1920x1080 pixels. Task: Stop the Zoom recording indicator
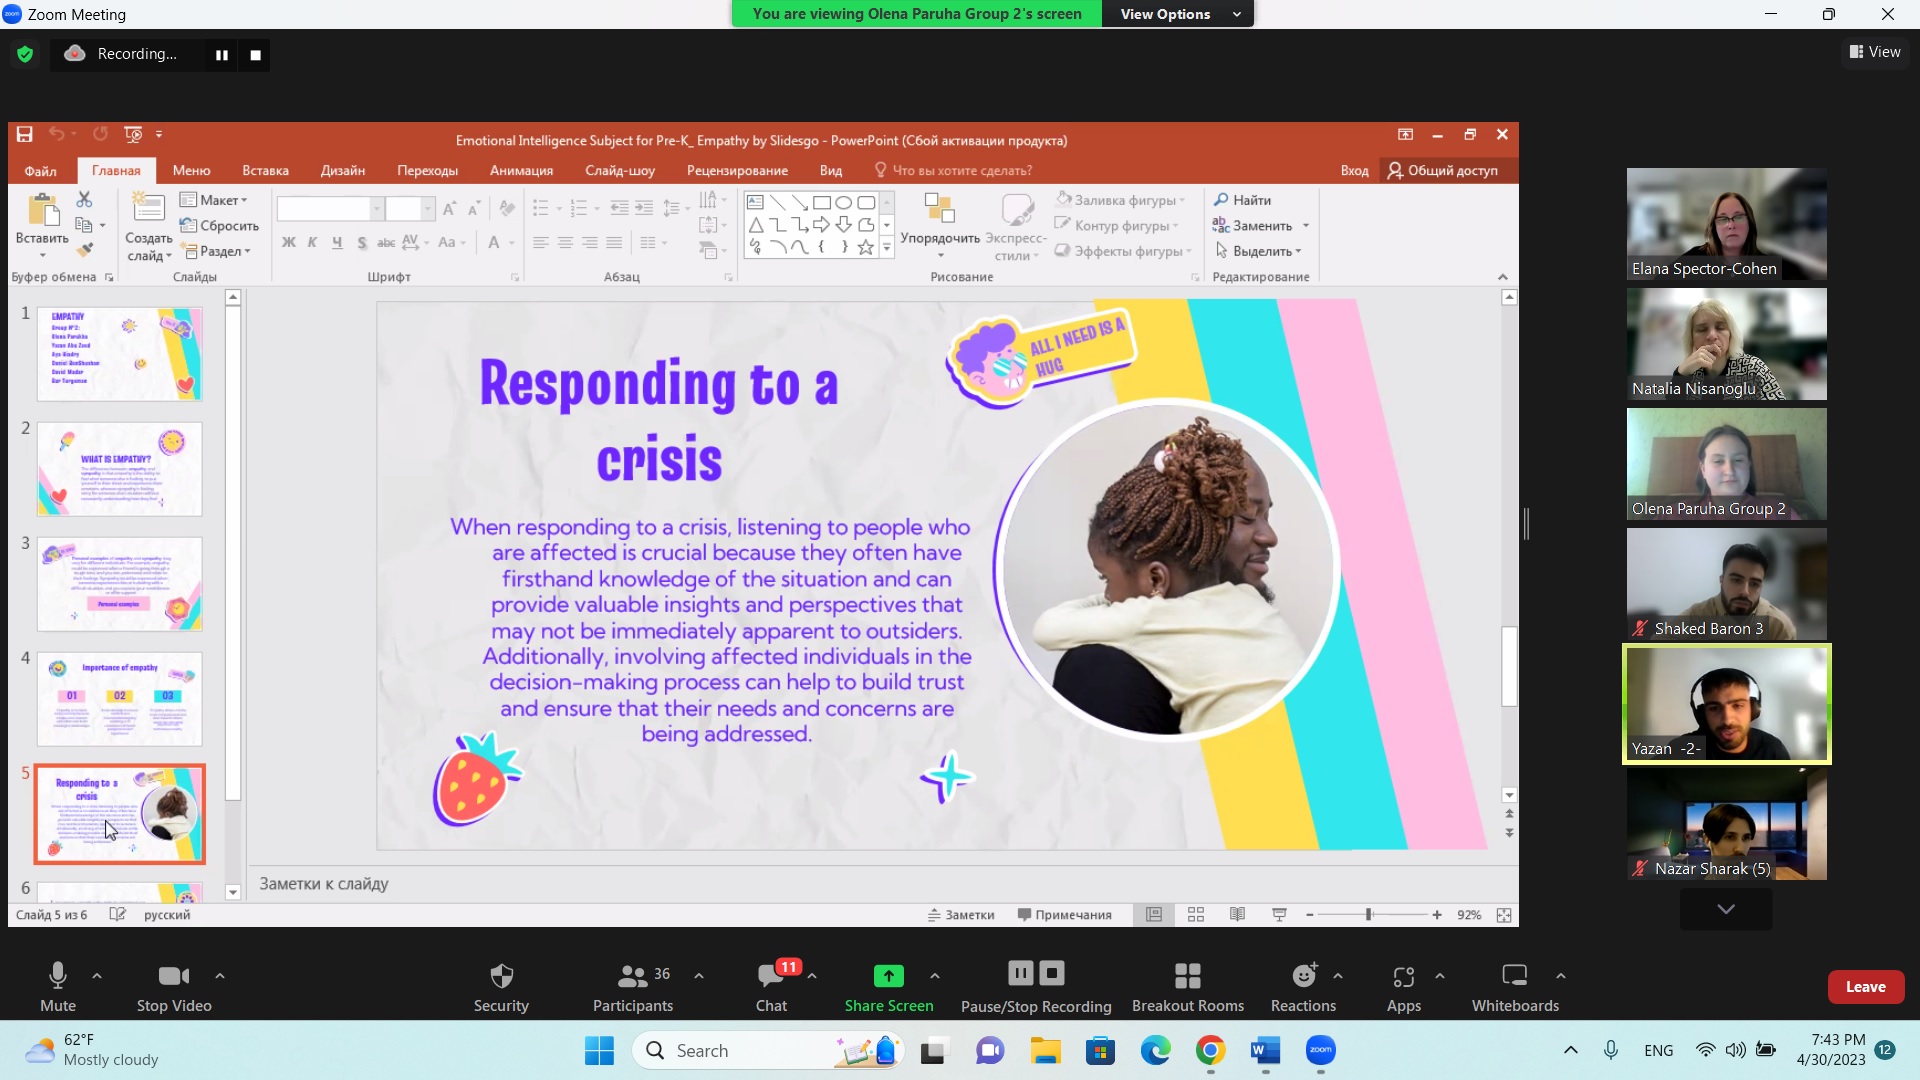pyautogui.click(x=255, y=55)
